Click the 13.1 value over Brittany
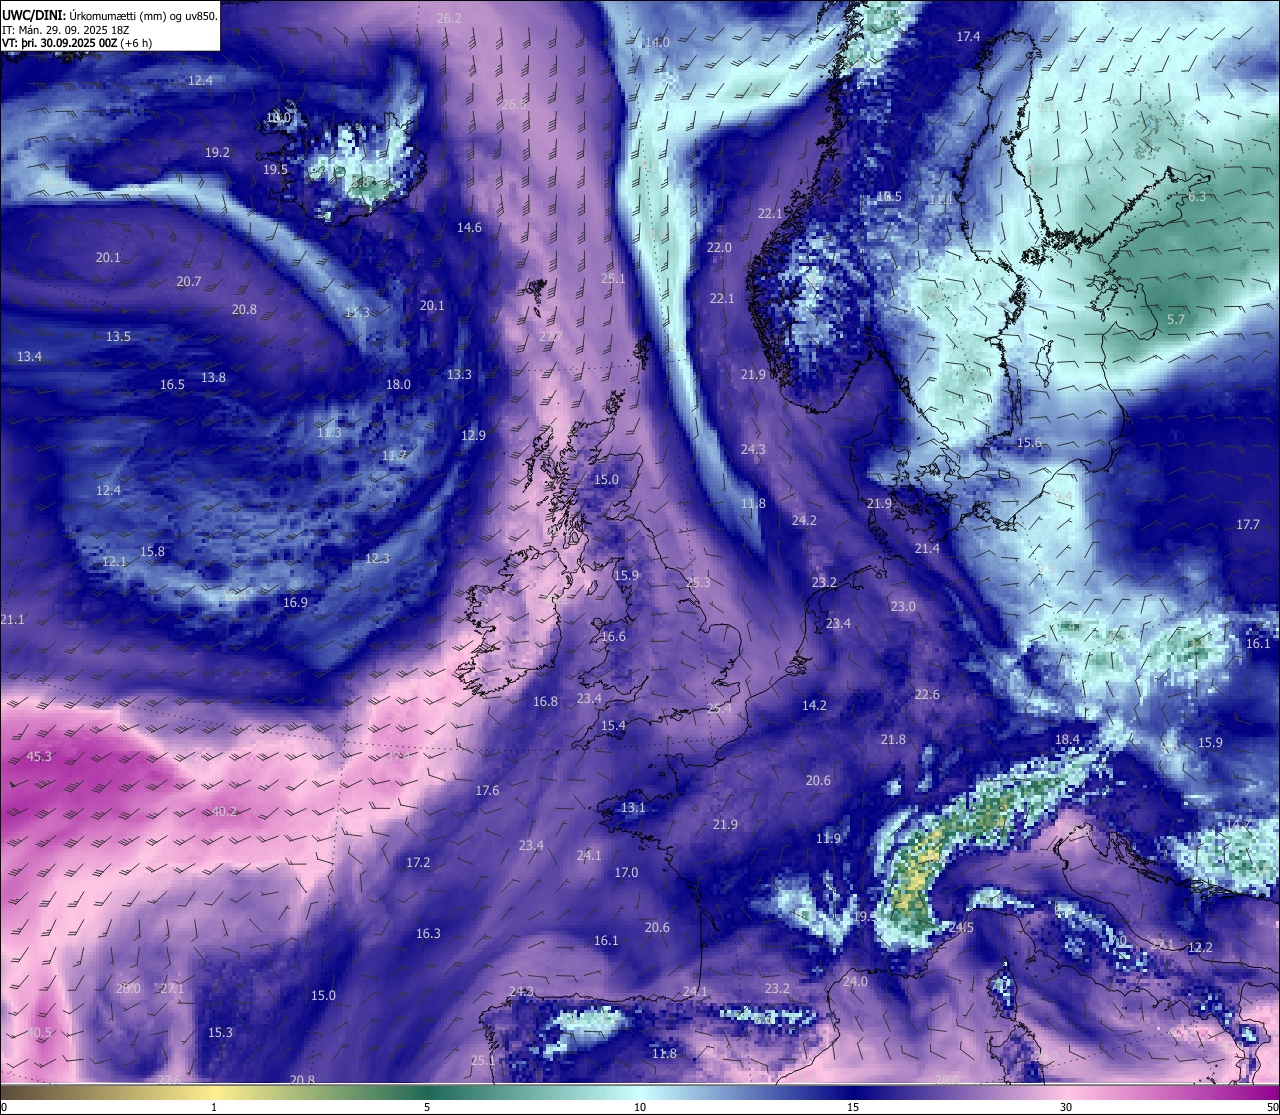This screenshot has width=1280, height=1115. tap(633, 808)
